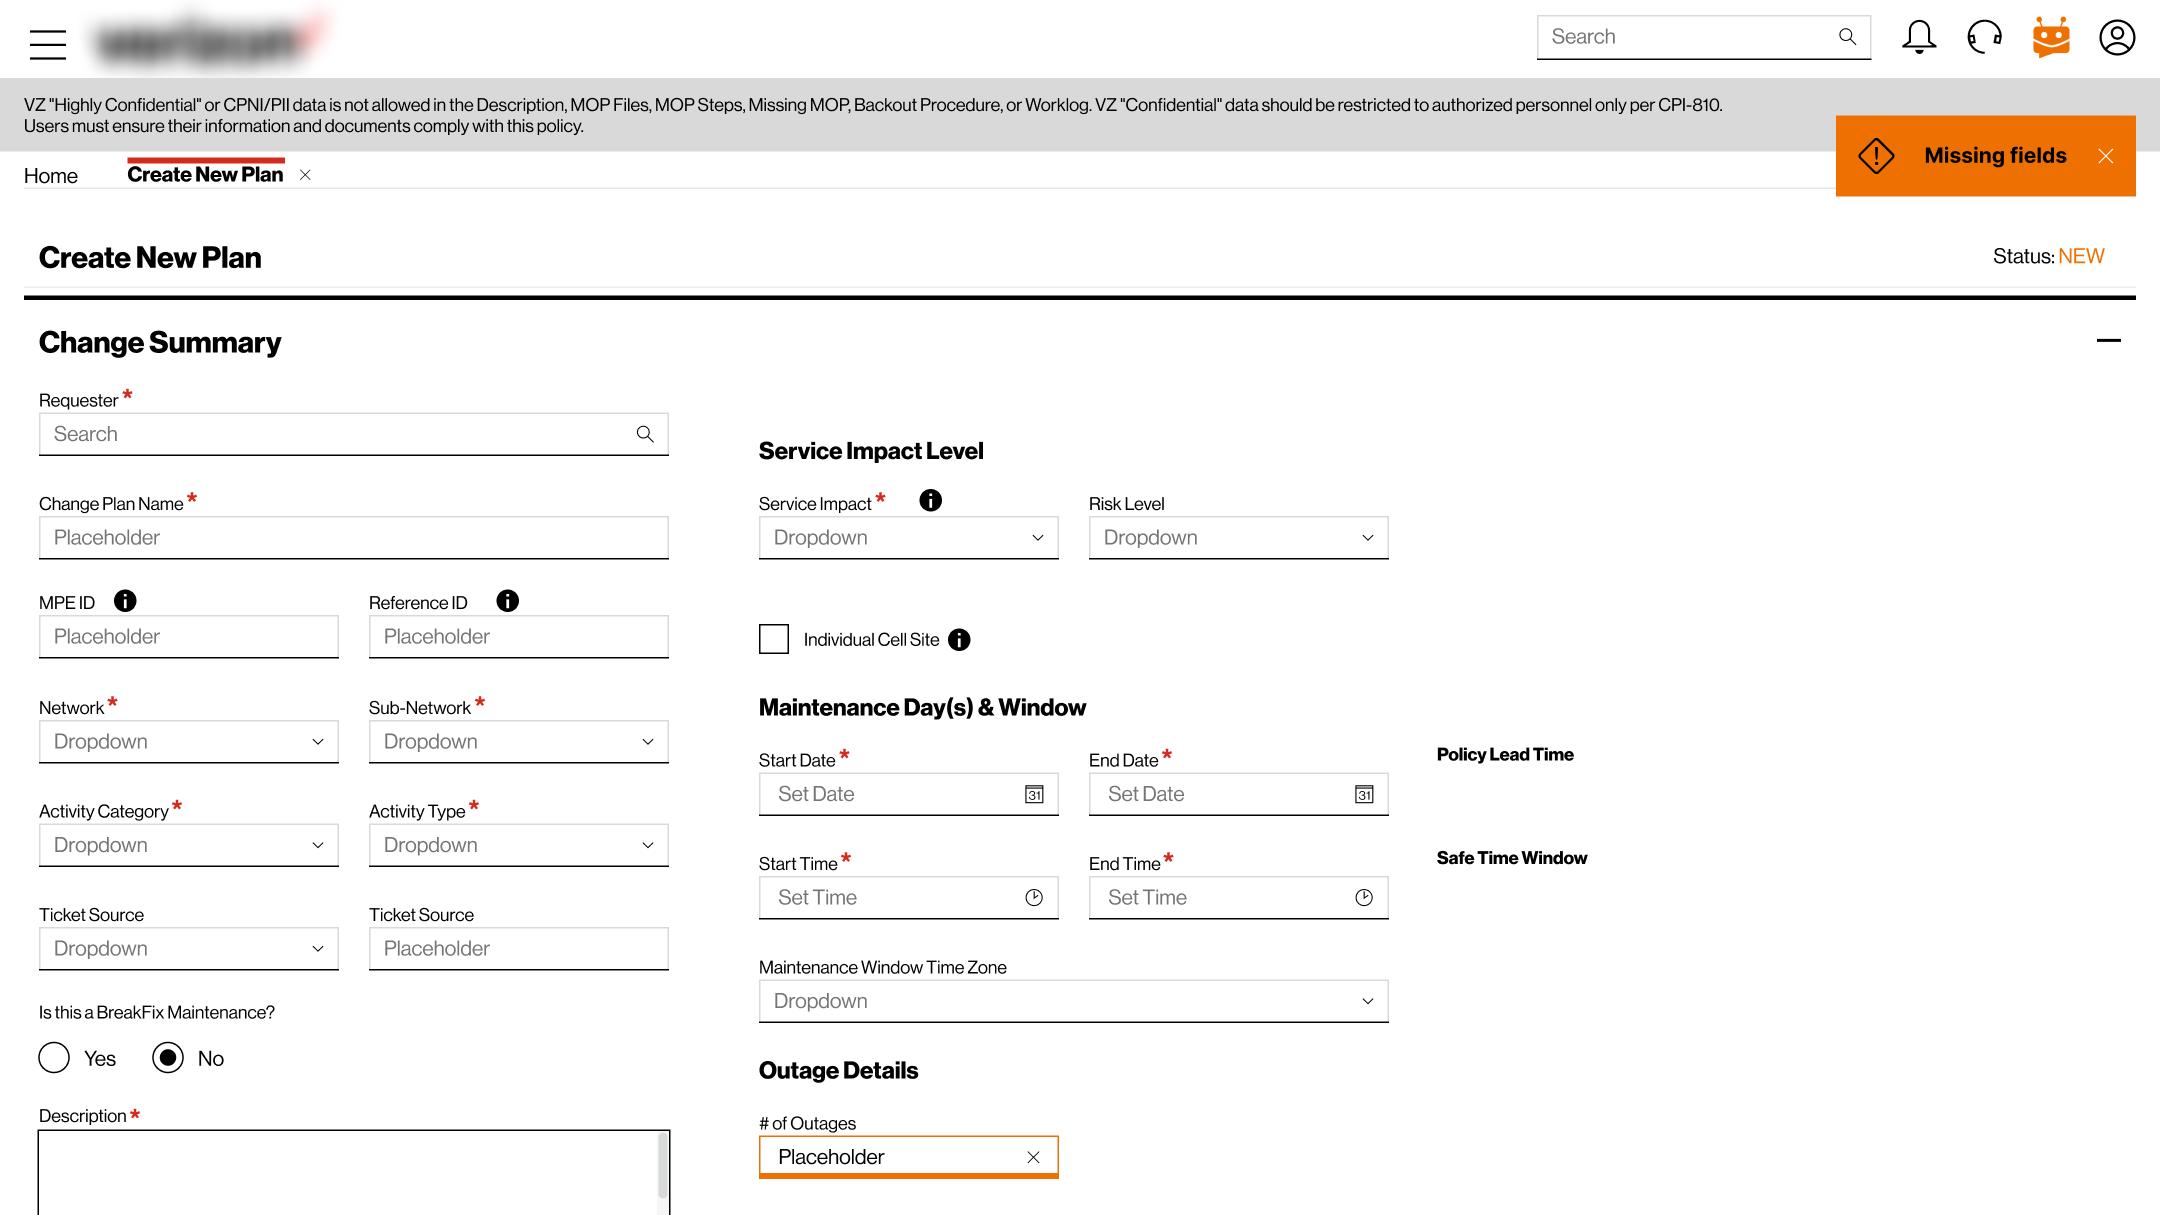This screenshot has height=1215, width=2160.
Task: Show info for Individual Cell Site
Action: click(x=959, y=640)
